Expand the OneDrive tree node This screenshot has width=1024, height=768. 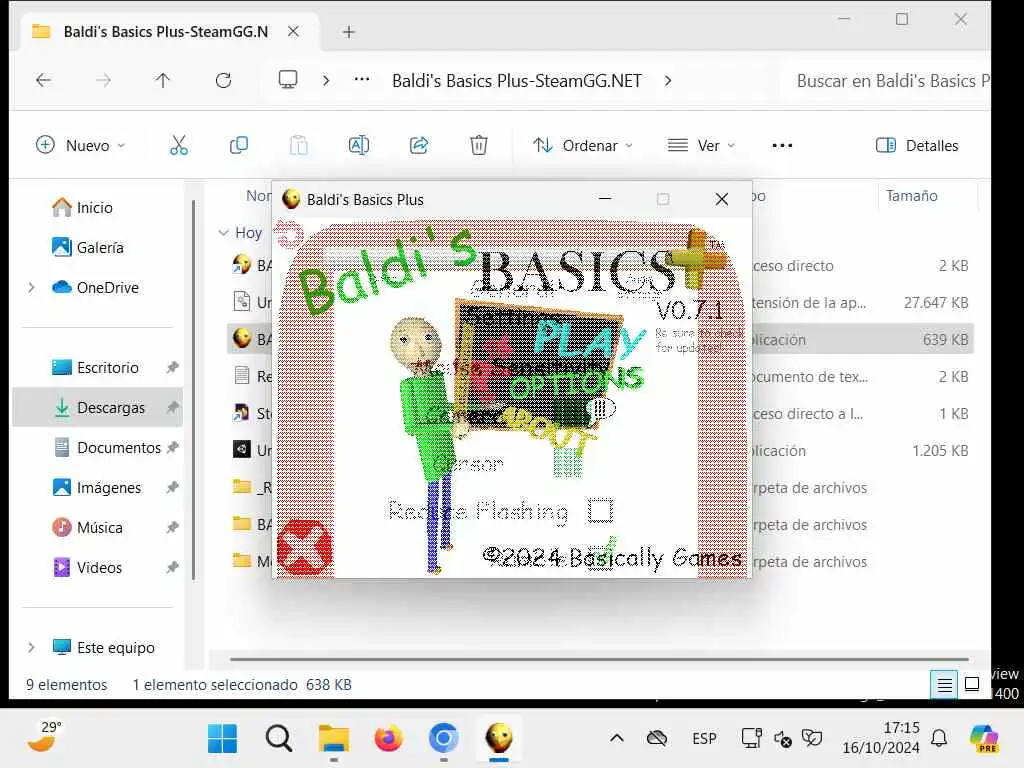[x=31, y=287]
